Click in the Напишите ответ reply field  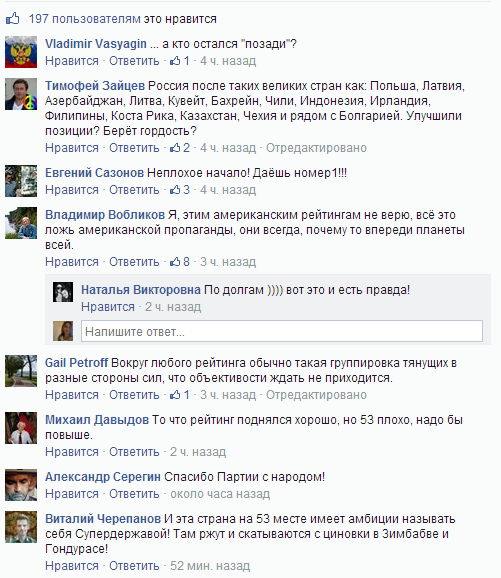coord(282,331)
